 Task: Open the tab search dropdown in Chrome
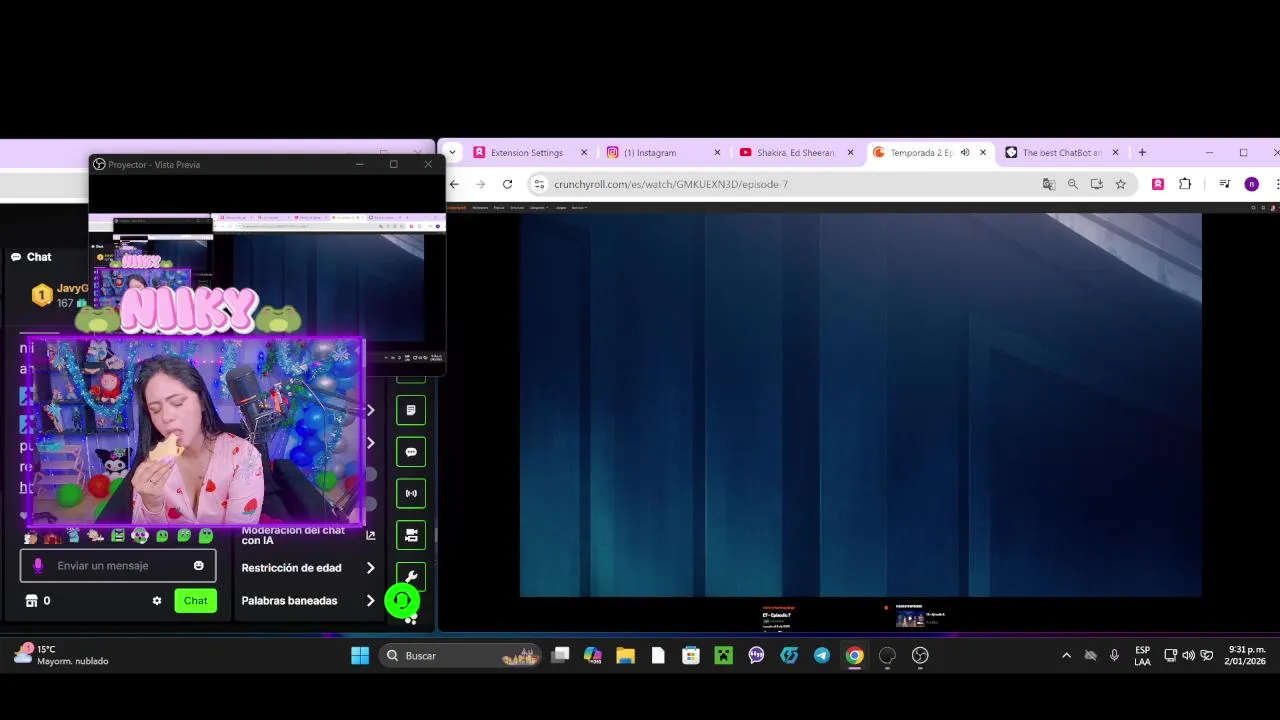tap(453, 153)
